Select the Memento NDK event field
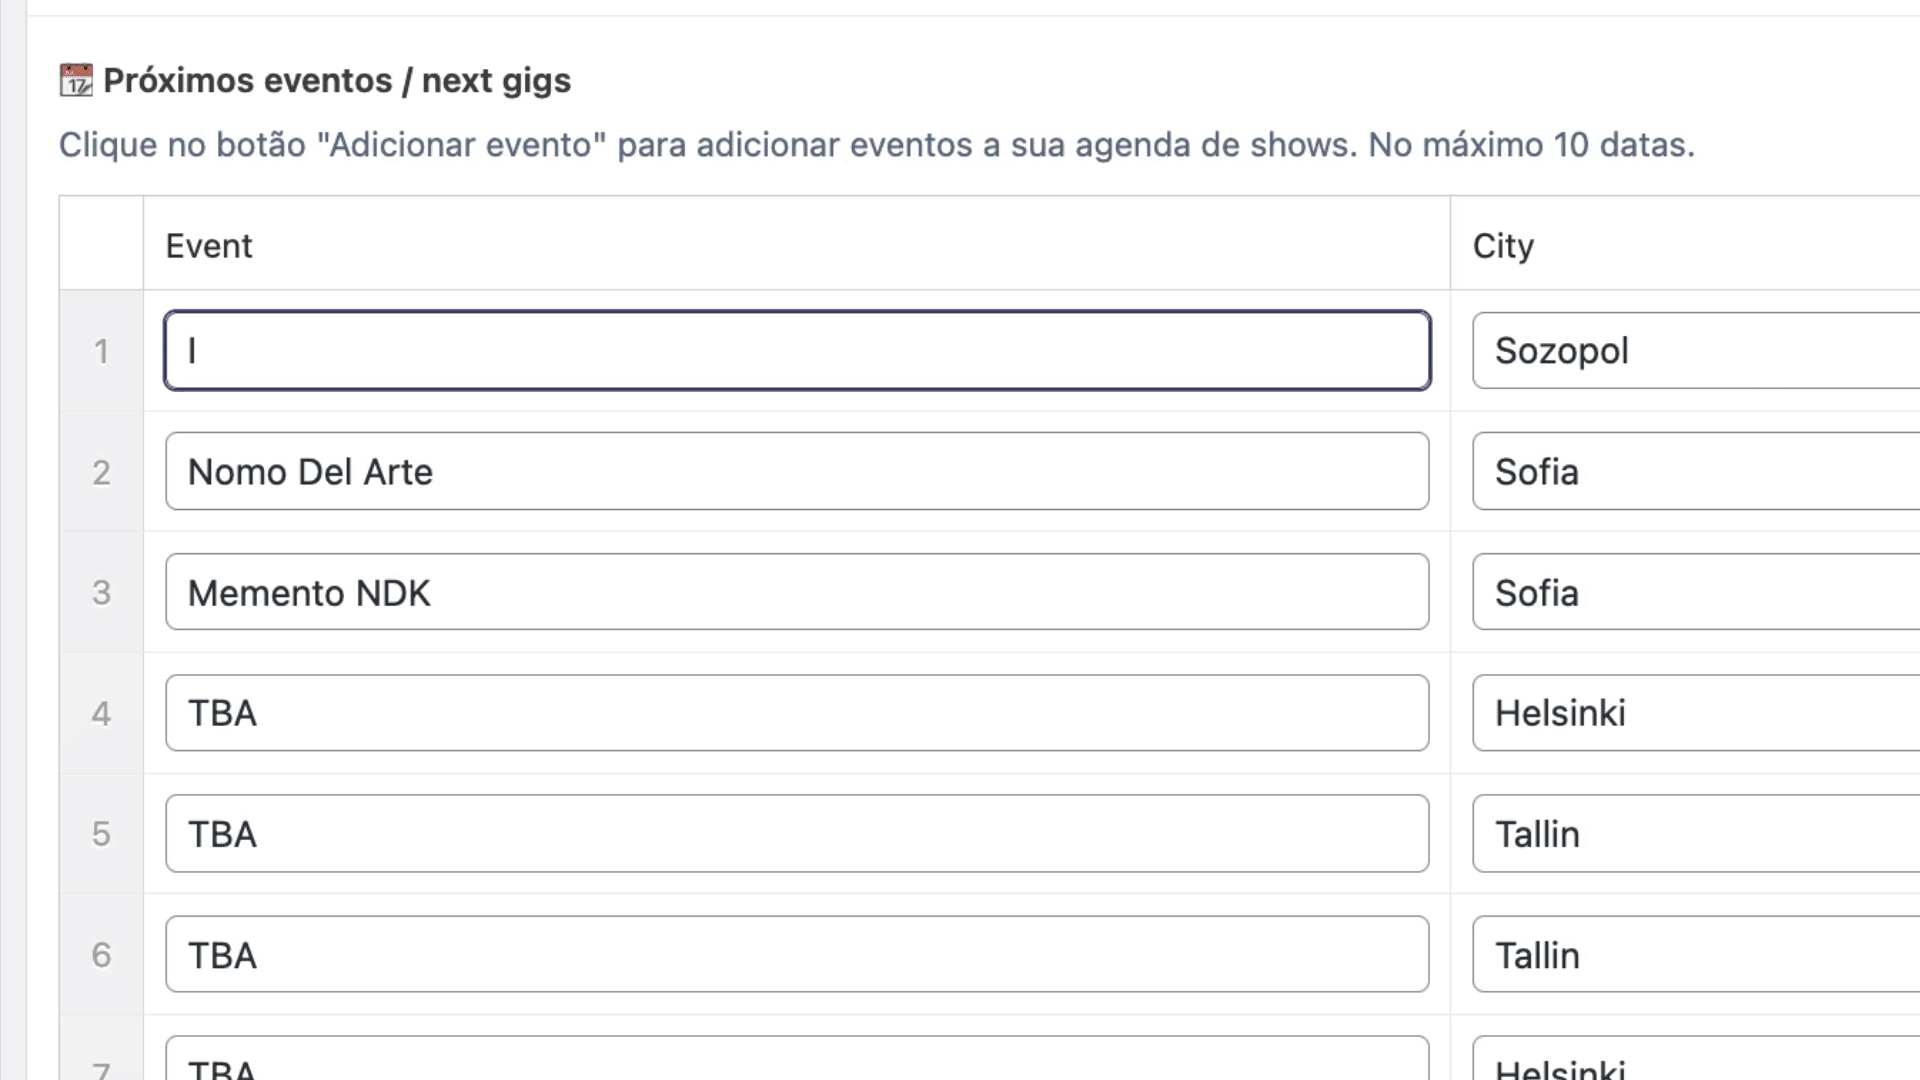The width and height of the screenshot is (1920, 1080). (797, 593)
